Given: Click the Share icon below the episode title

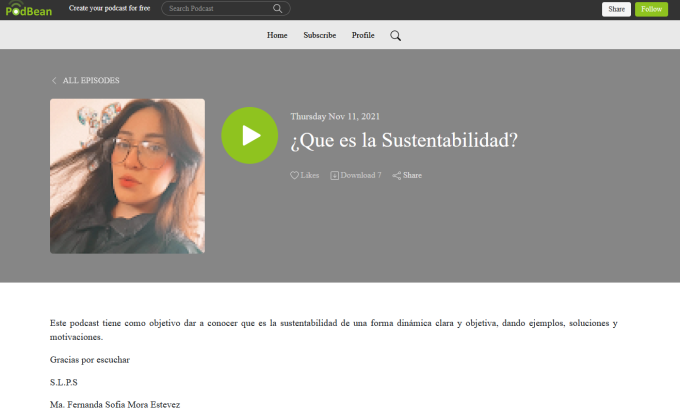Looking at the screenshot, I should pyautogui.click(x=397, y=175).
